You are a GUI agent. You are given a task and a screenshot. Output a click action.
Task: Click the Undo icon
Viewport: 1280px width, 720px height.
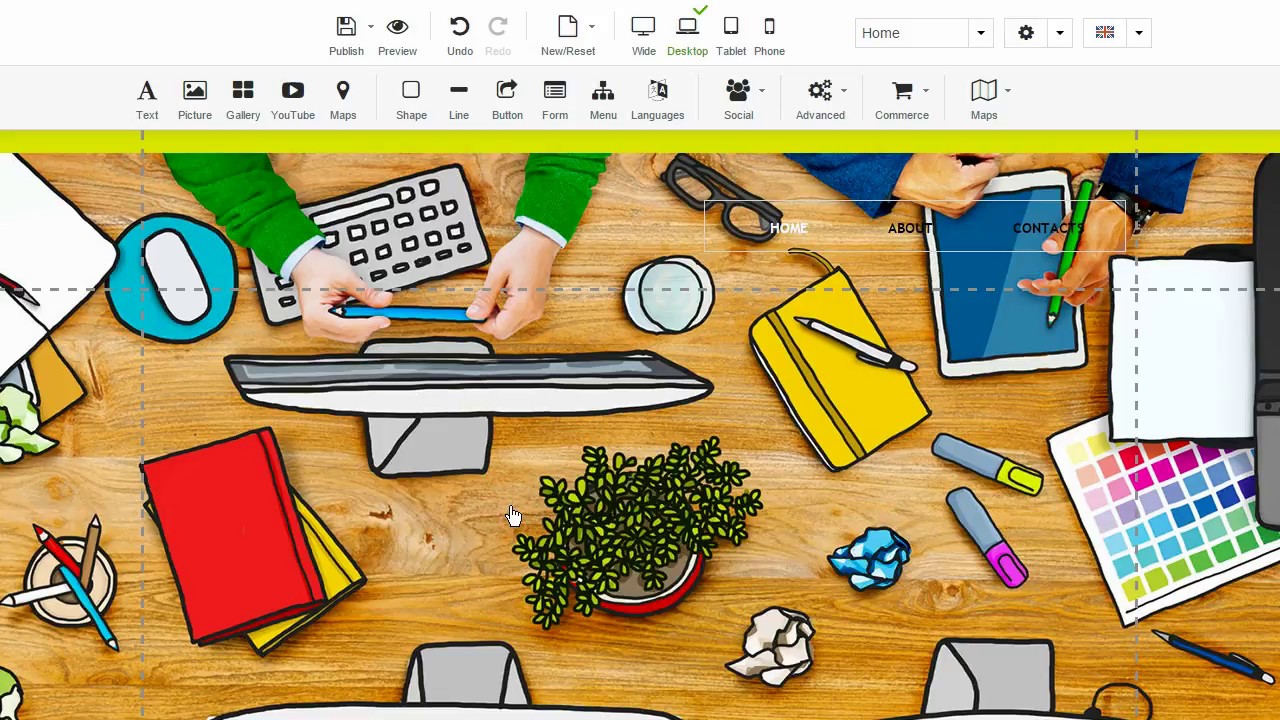coord(460,36)
